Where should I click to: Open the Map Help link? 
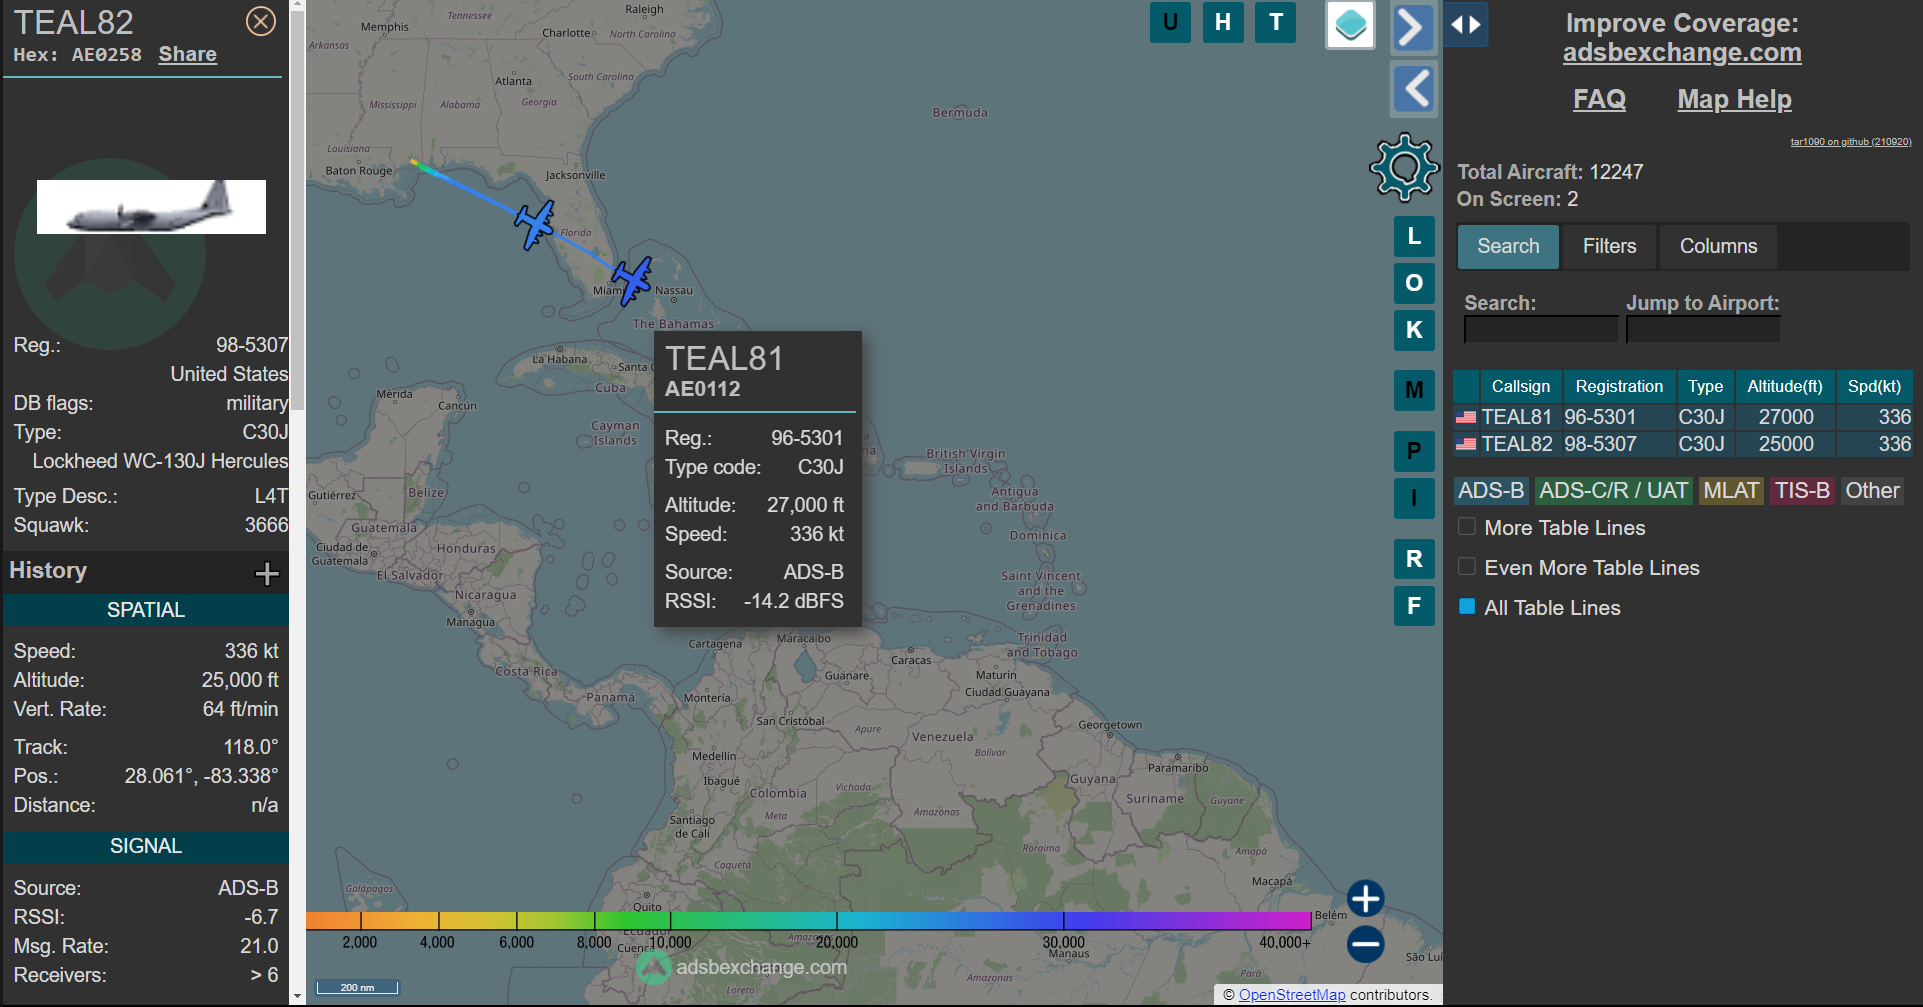1734,99
